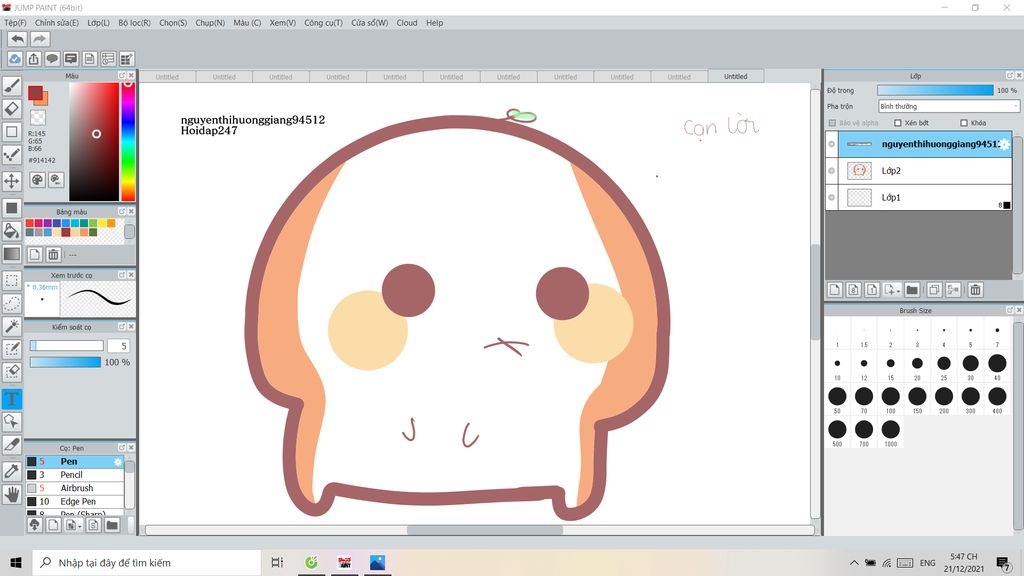The width and height of the screenshot is (1024, 576).
Task: Toggle visibility of layer Lớp2
Action: coord(831,171)
